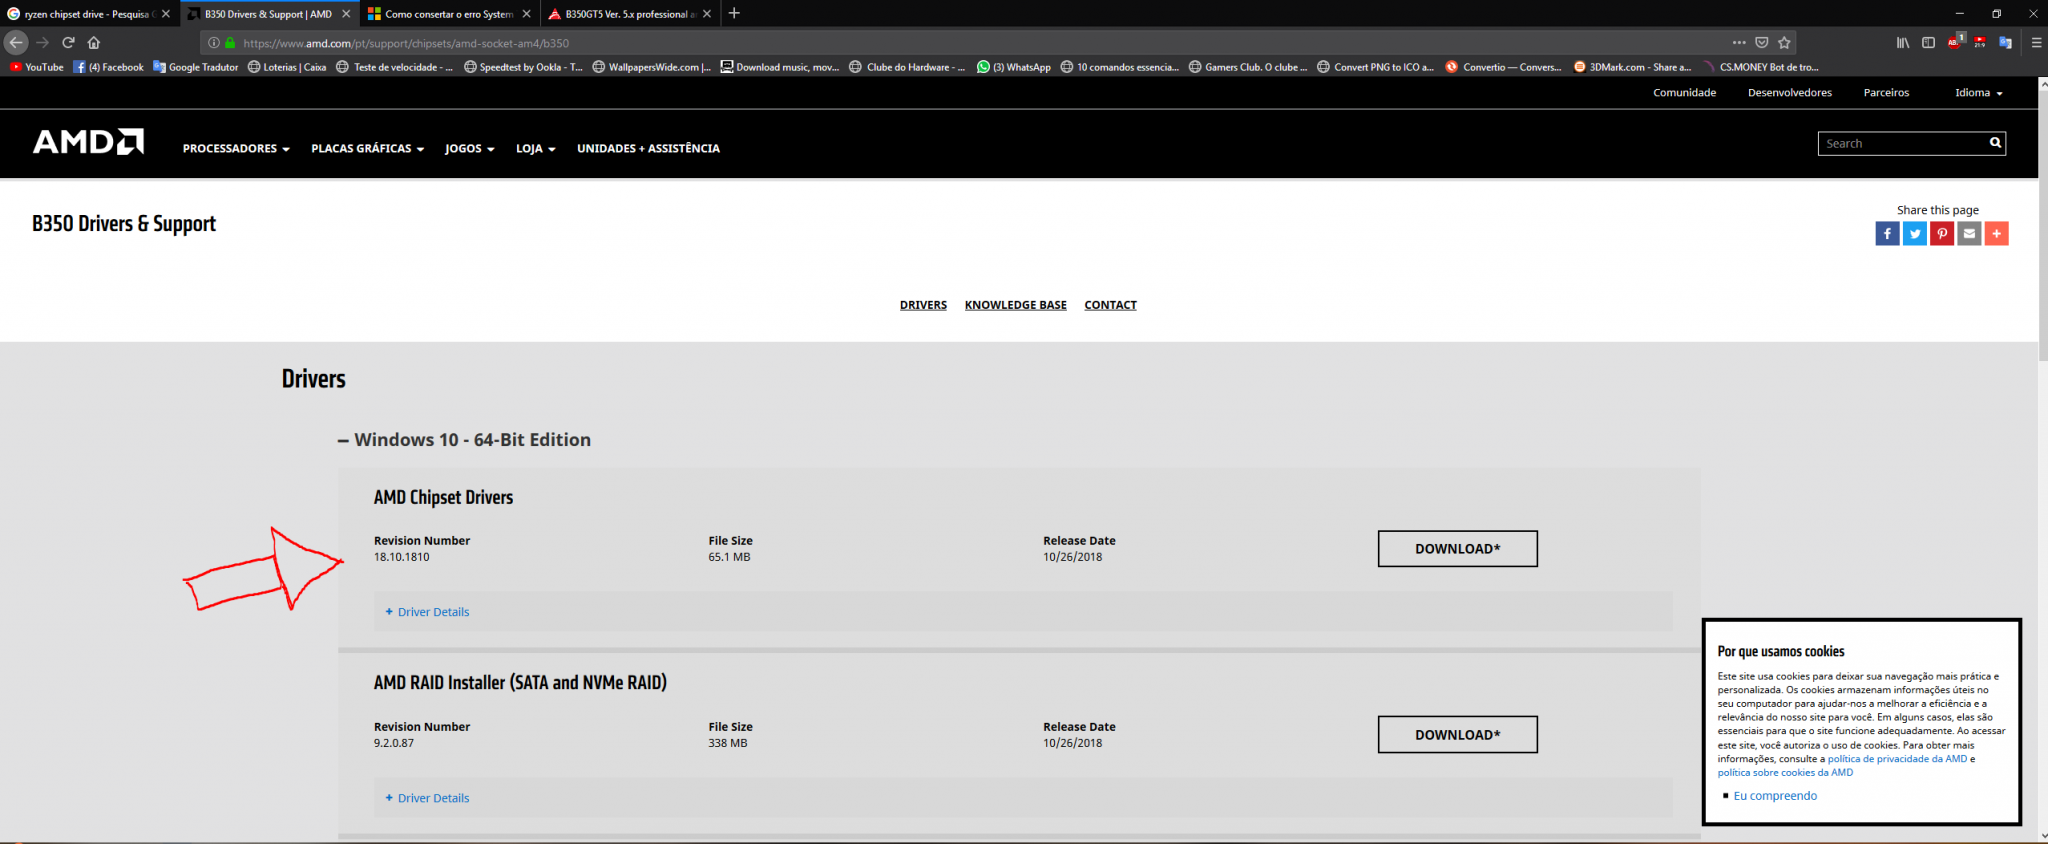Open Speedtest by Ookla bookmark
The width and height of the screenshot is (2048, 844).
523,67
